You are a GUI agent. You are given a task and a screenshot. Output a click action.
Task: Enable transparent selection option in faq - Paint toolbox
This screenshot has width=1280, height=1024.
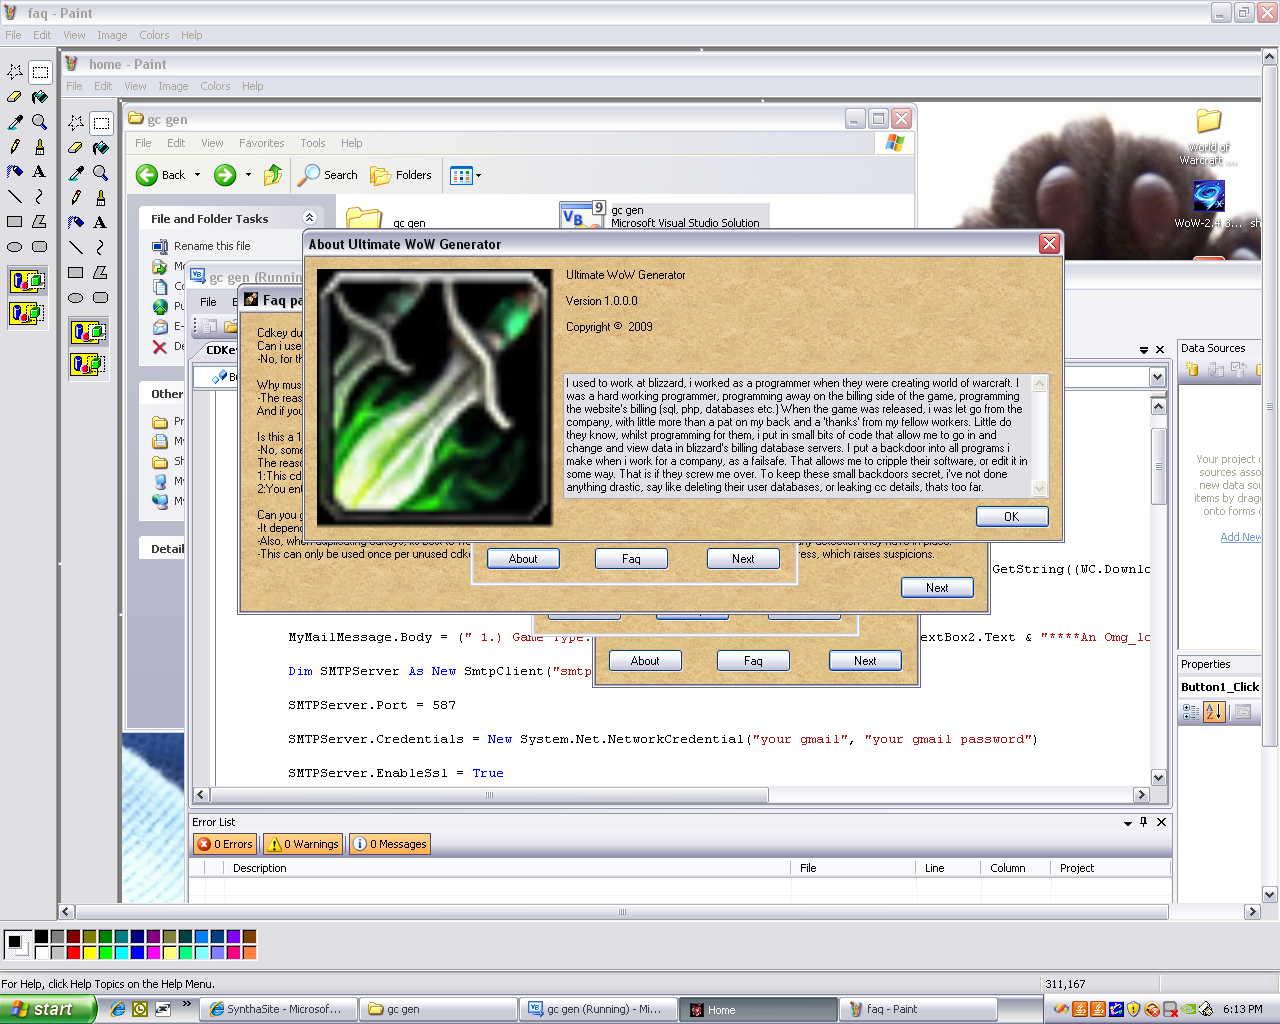(x=27, y=313)
